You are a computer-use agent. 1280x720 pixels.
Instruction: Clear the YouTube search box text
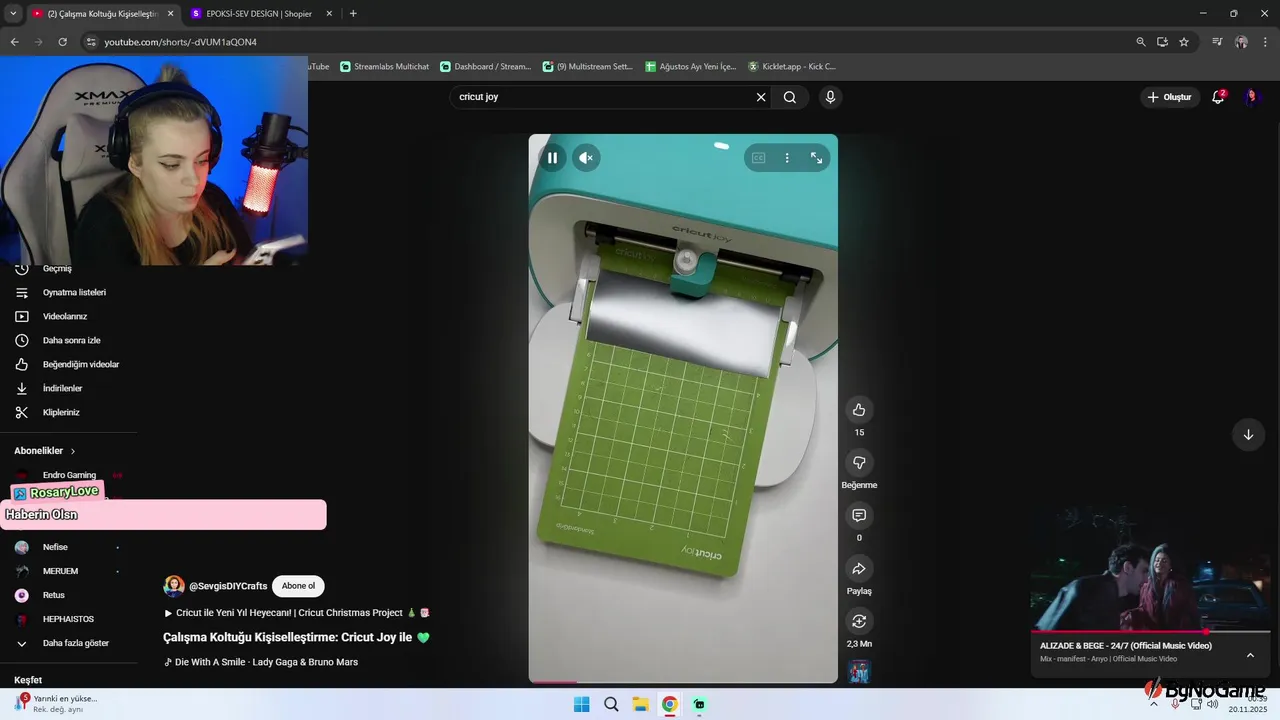click(761, 97)
